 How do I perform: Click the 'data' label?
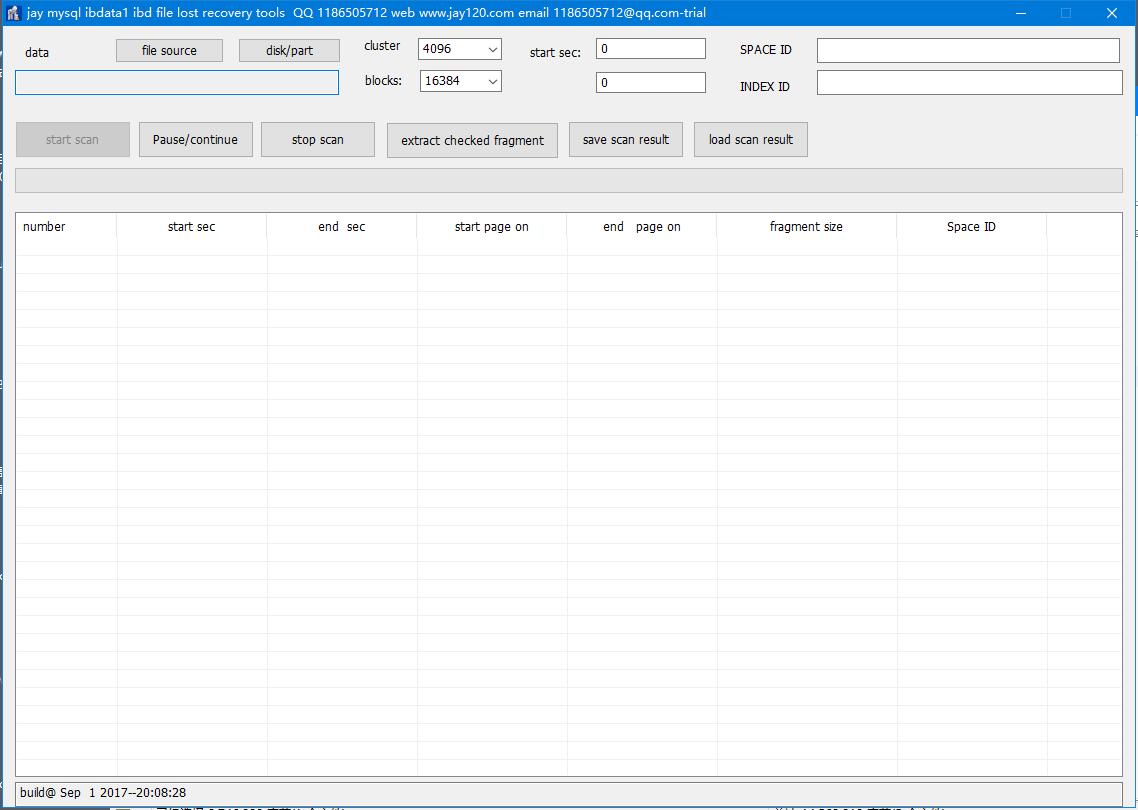point(37,53)
